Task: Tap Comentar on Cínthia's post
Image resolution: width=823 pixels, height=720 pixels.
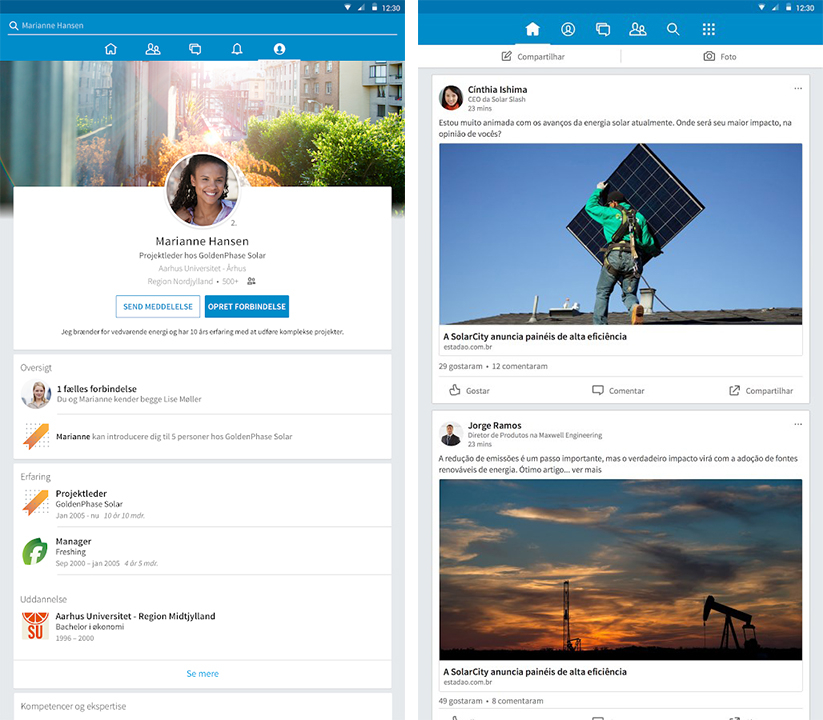Action: (618, 390)
